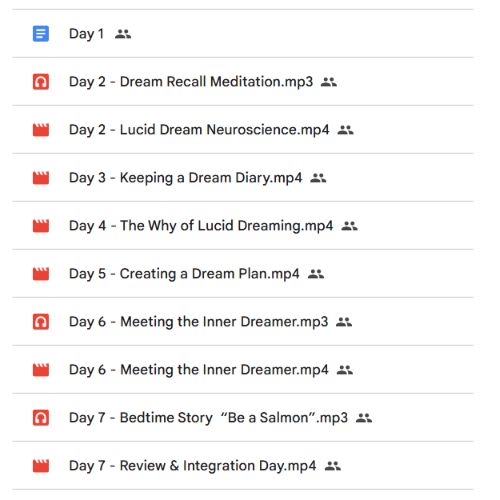Click the audio icon for Meeting the Inner Dreamer.mp3
The width and height of the screenshot is (500, 500).
41,322
